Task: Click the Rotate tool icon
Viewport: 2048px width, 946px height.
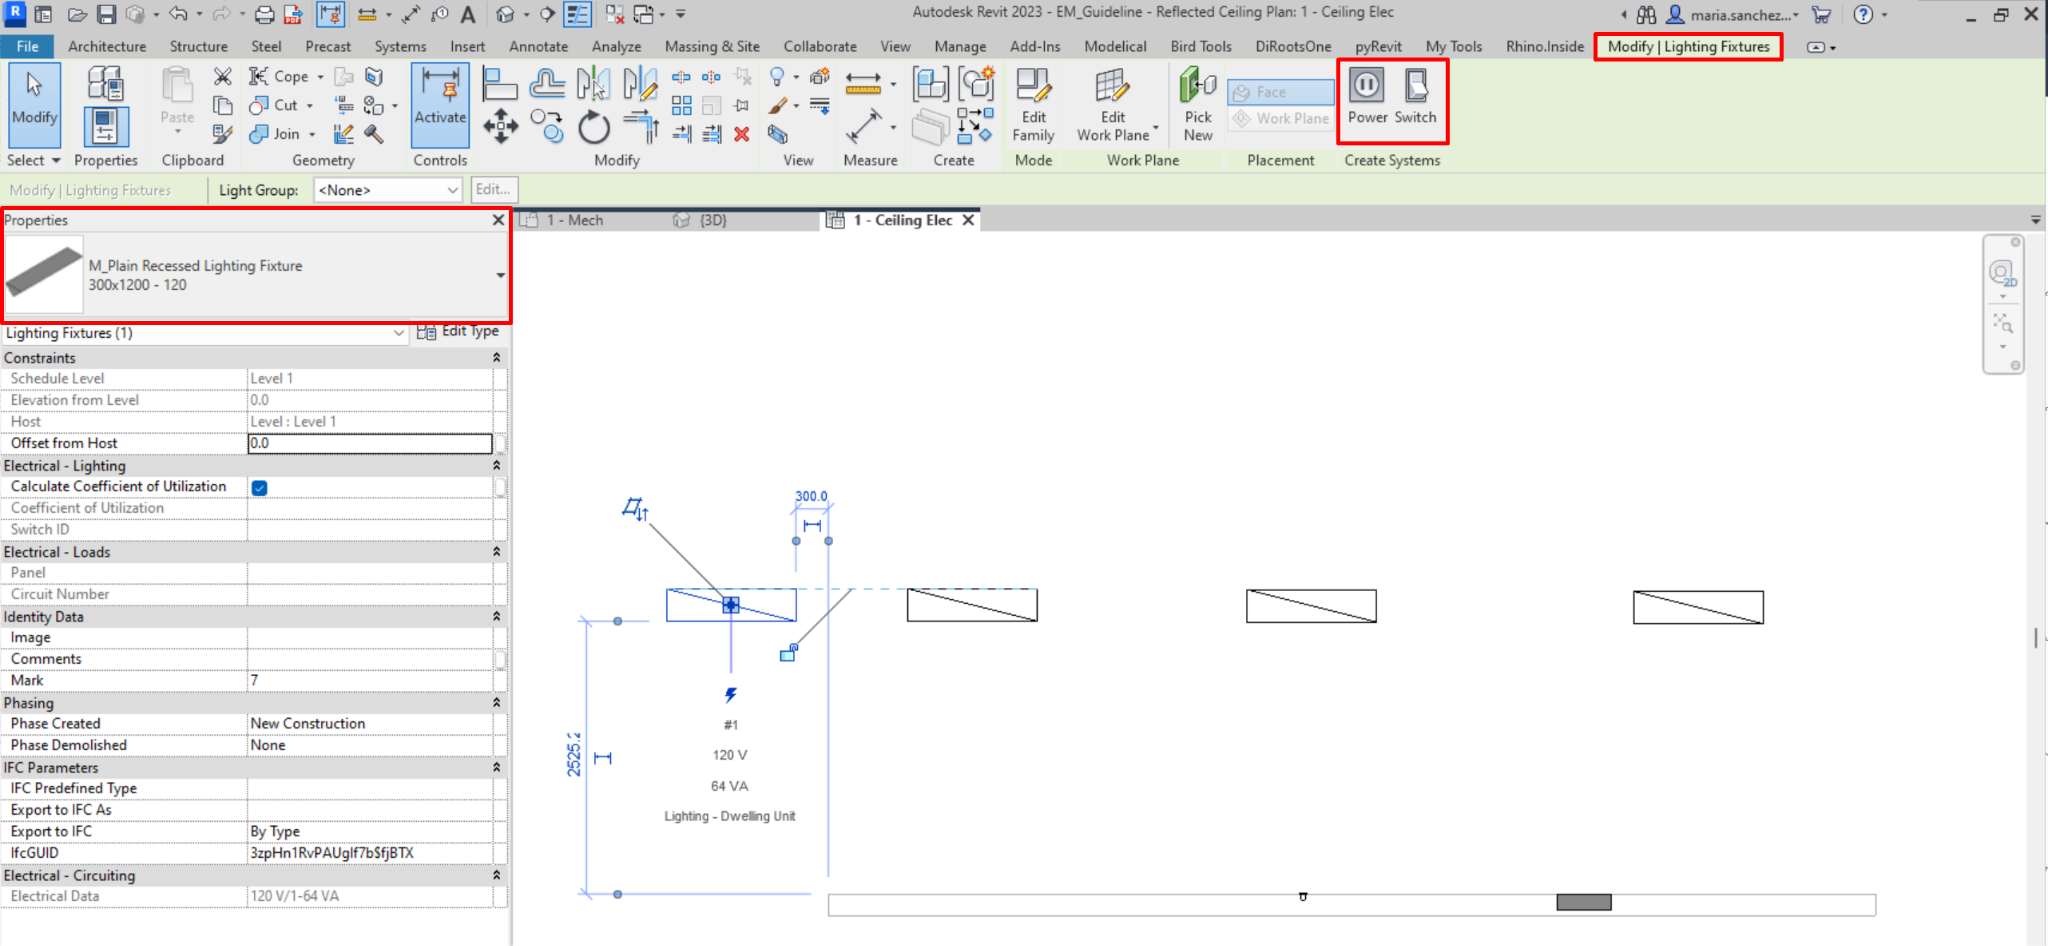Action: (x=594, y=127)
